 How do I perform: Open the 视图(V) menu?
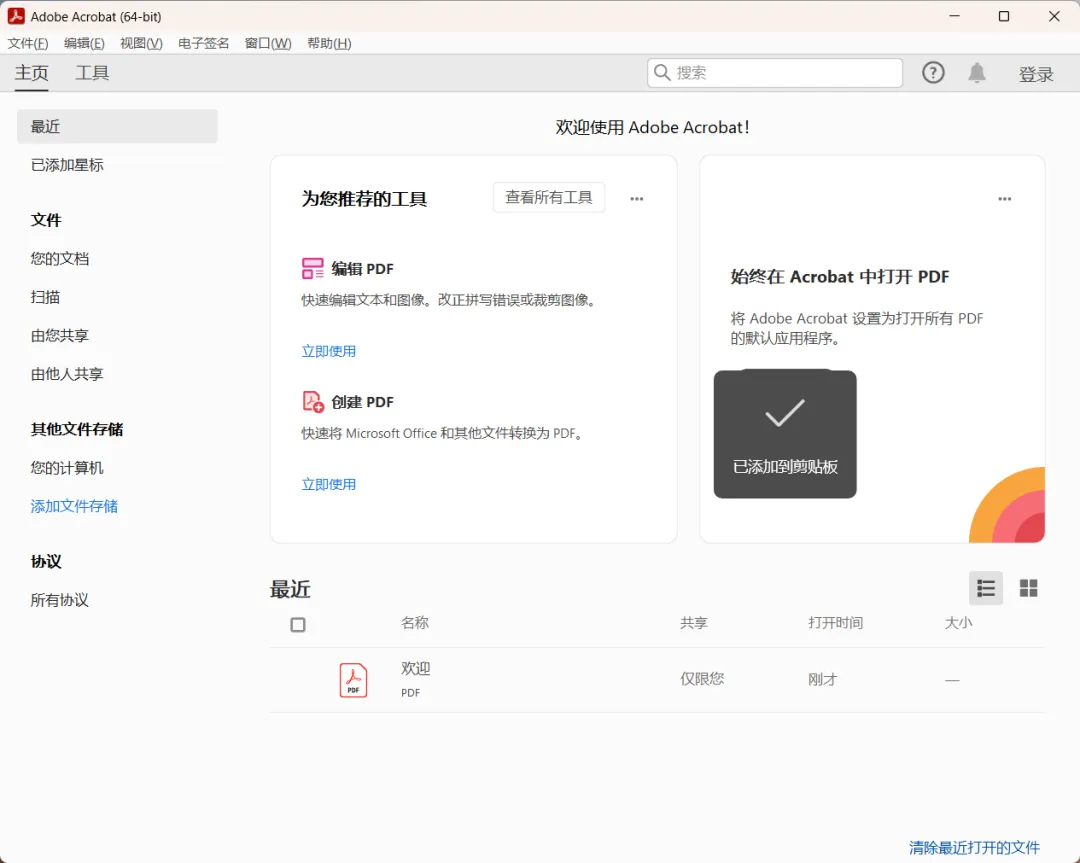pyautogui.click(x=141, y=43)
